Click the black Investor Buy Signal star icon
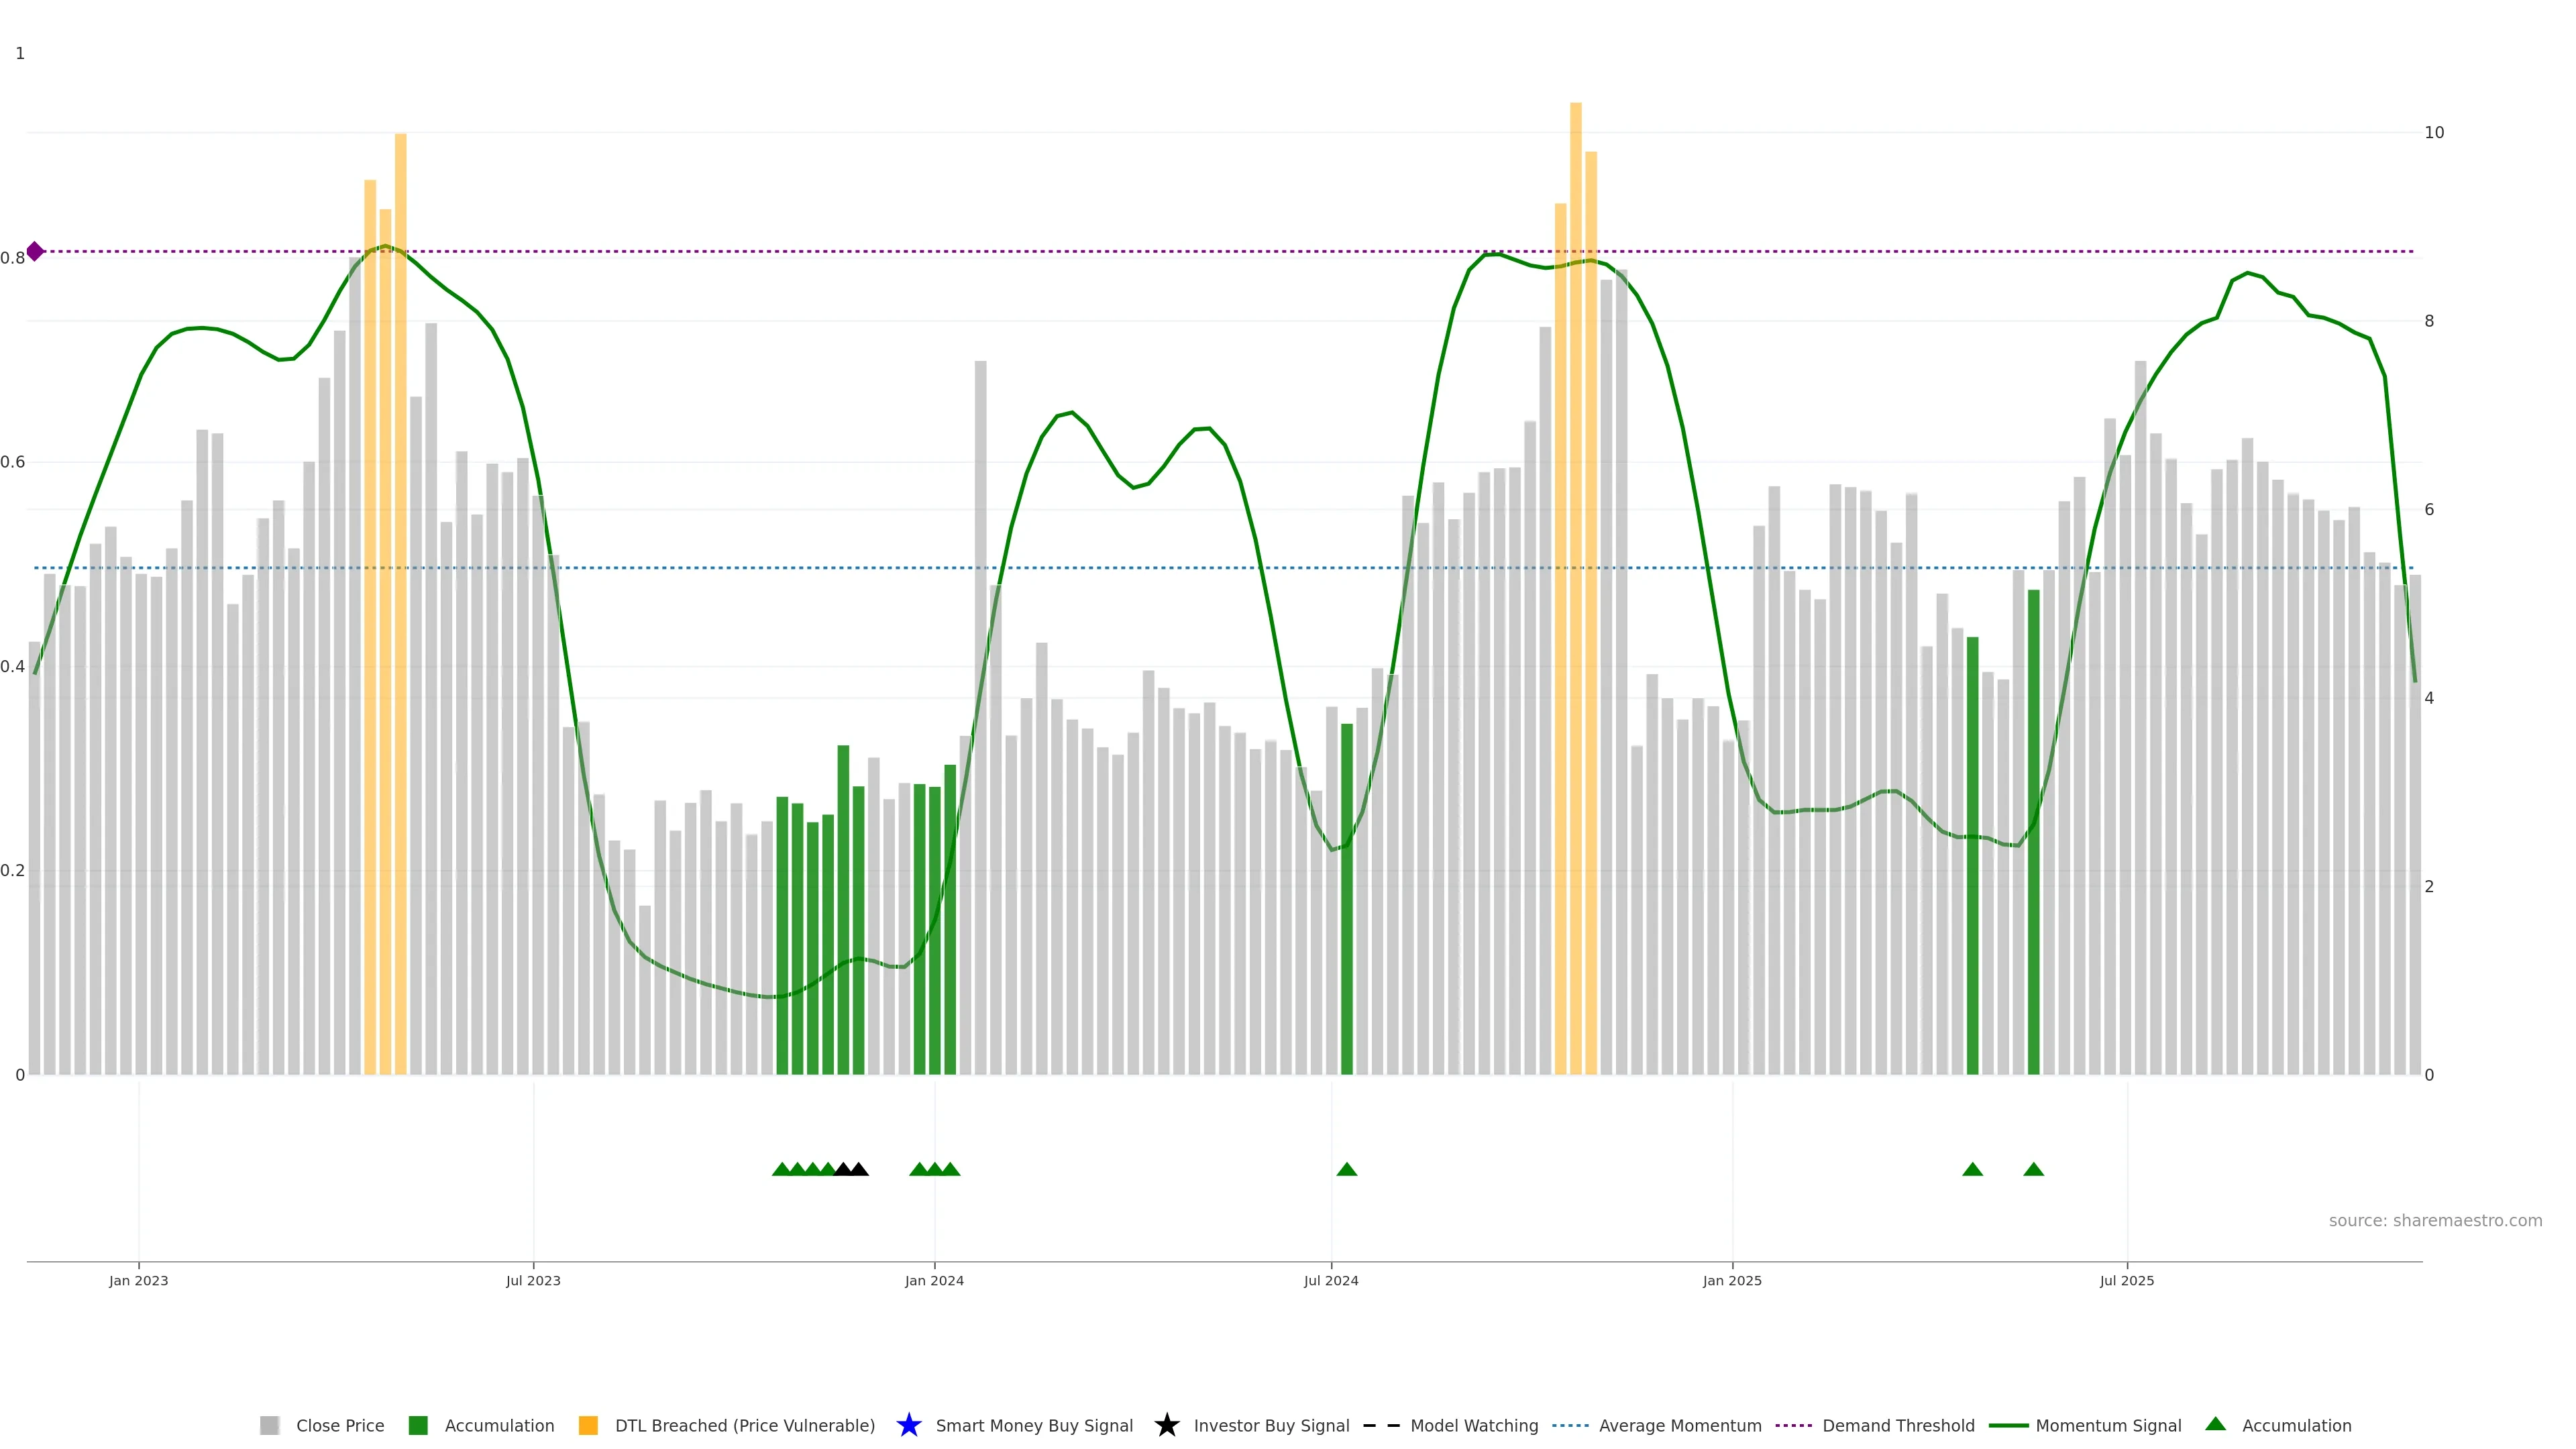The width and height of the screenshot is (2576, 1449). [1166, 1425]
